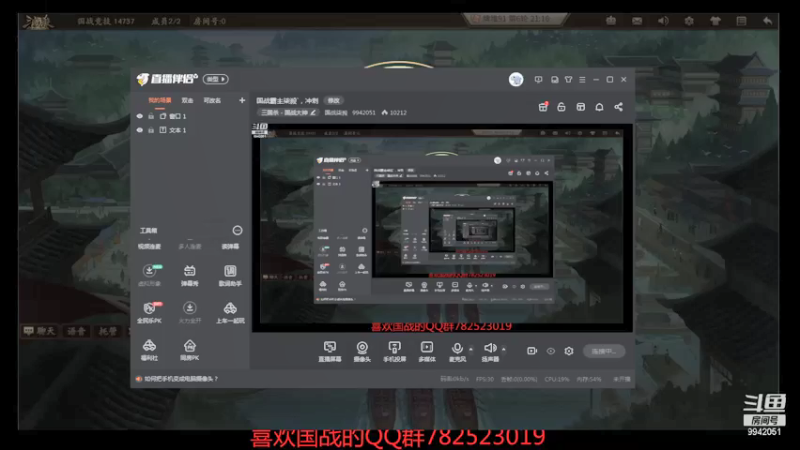Screen dimensions: 800x450
Task: Mute the 麦克风 microphone
Action: [457, 351]
